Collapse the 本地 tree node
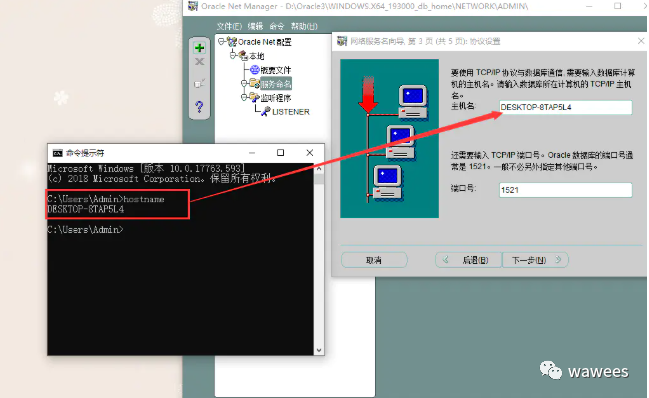The width and height of the screenshot is (649, 398). [233, 55]
